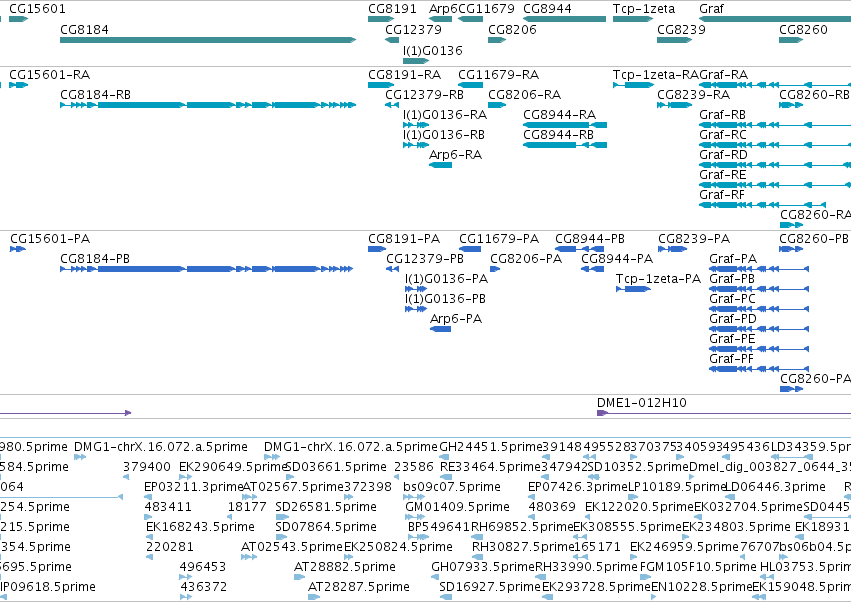The image size is (851, 602).
Task: Select the CG8184 gene feature bar
Action: coord(208,40)
